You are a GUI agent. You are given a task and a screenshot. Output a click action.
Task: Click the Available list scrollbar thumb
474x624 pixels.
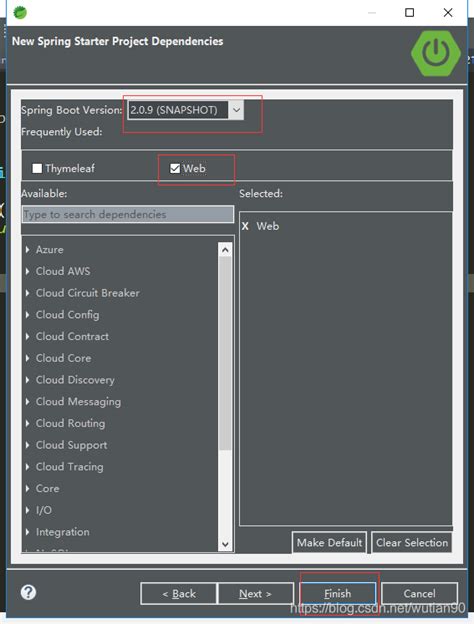coord(225,353)
